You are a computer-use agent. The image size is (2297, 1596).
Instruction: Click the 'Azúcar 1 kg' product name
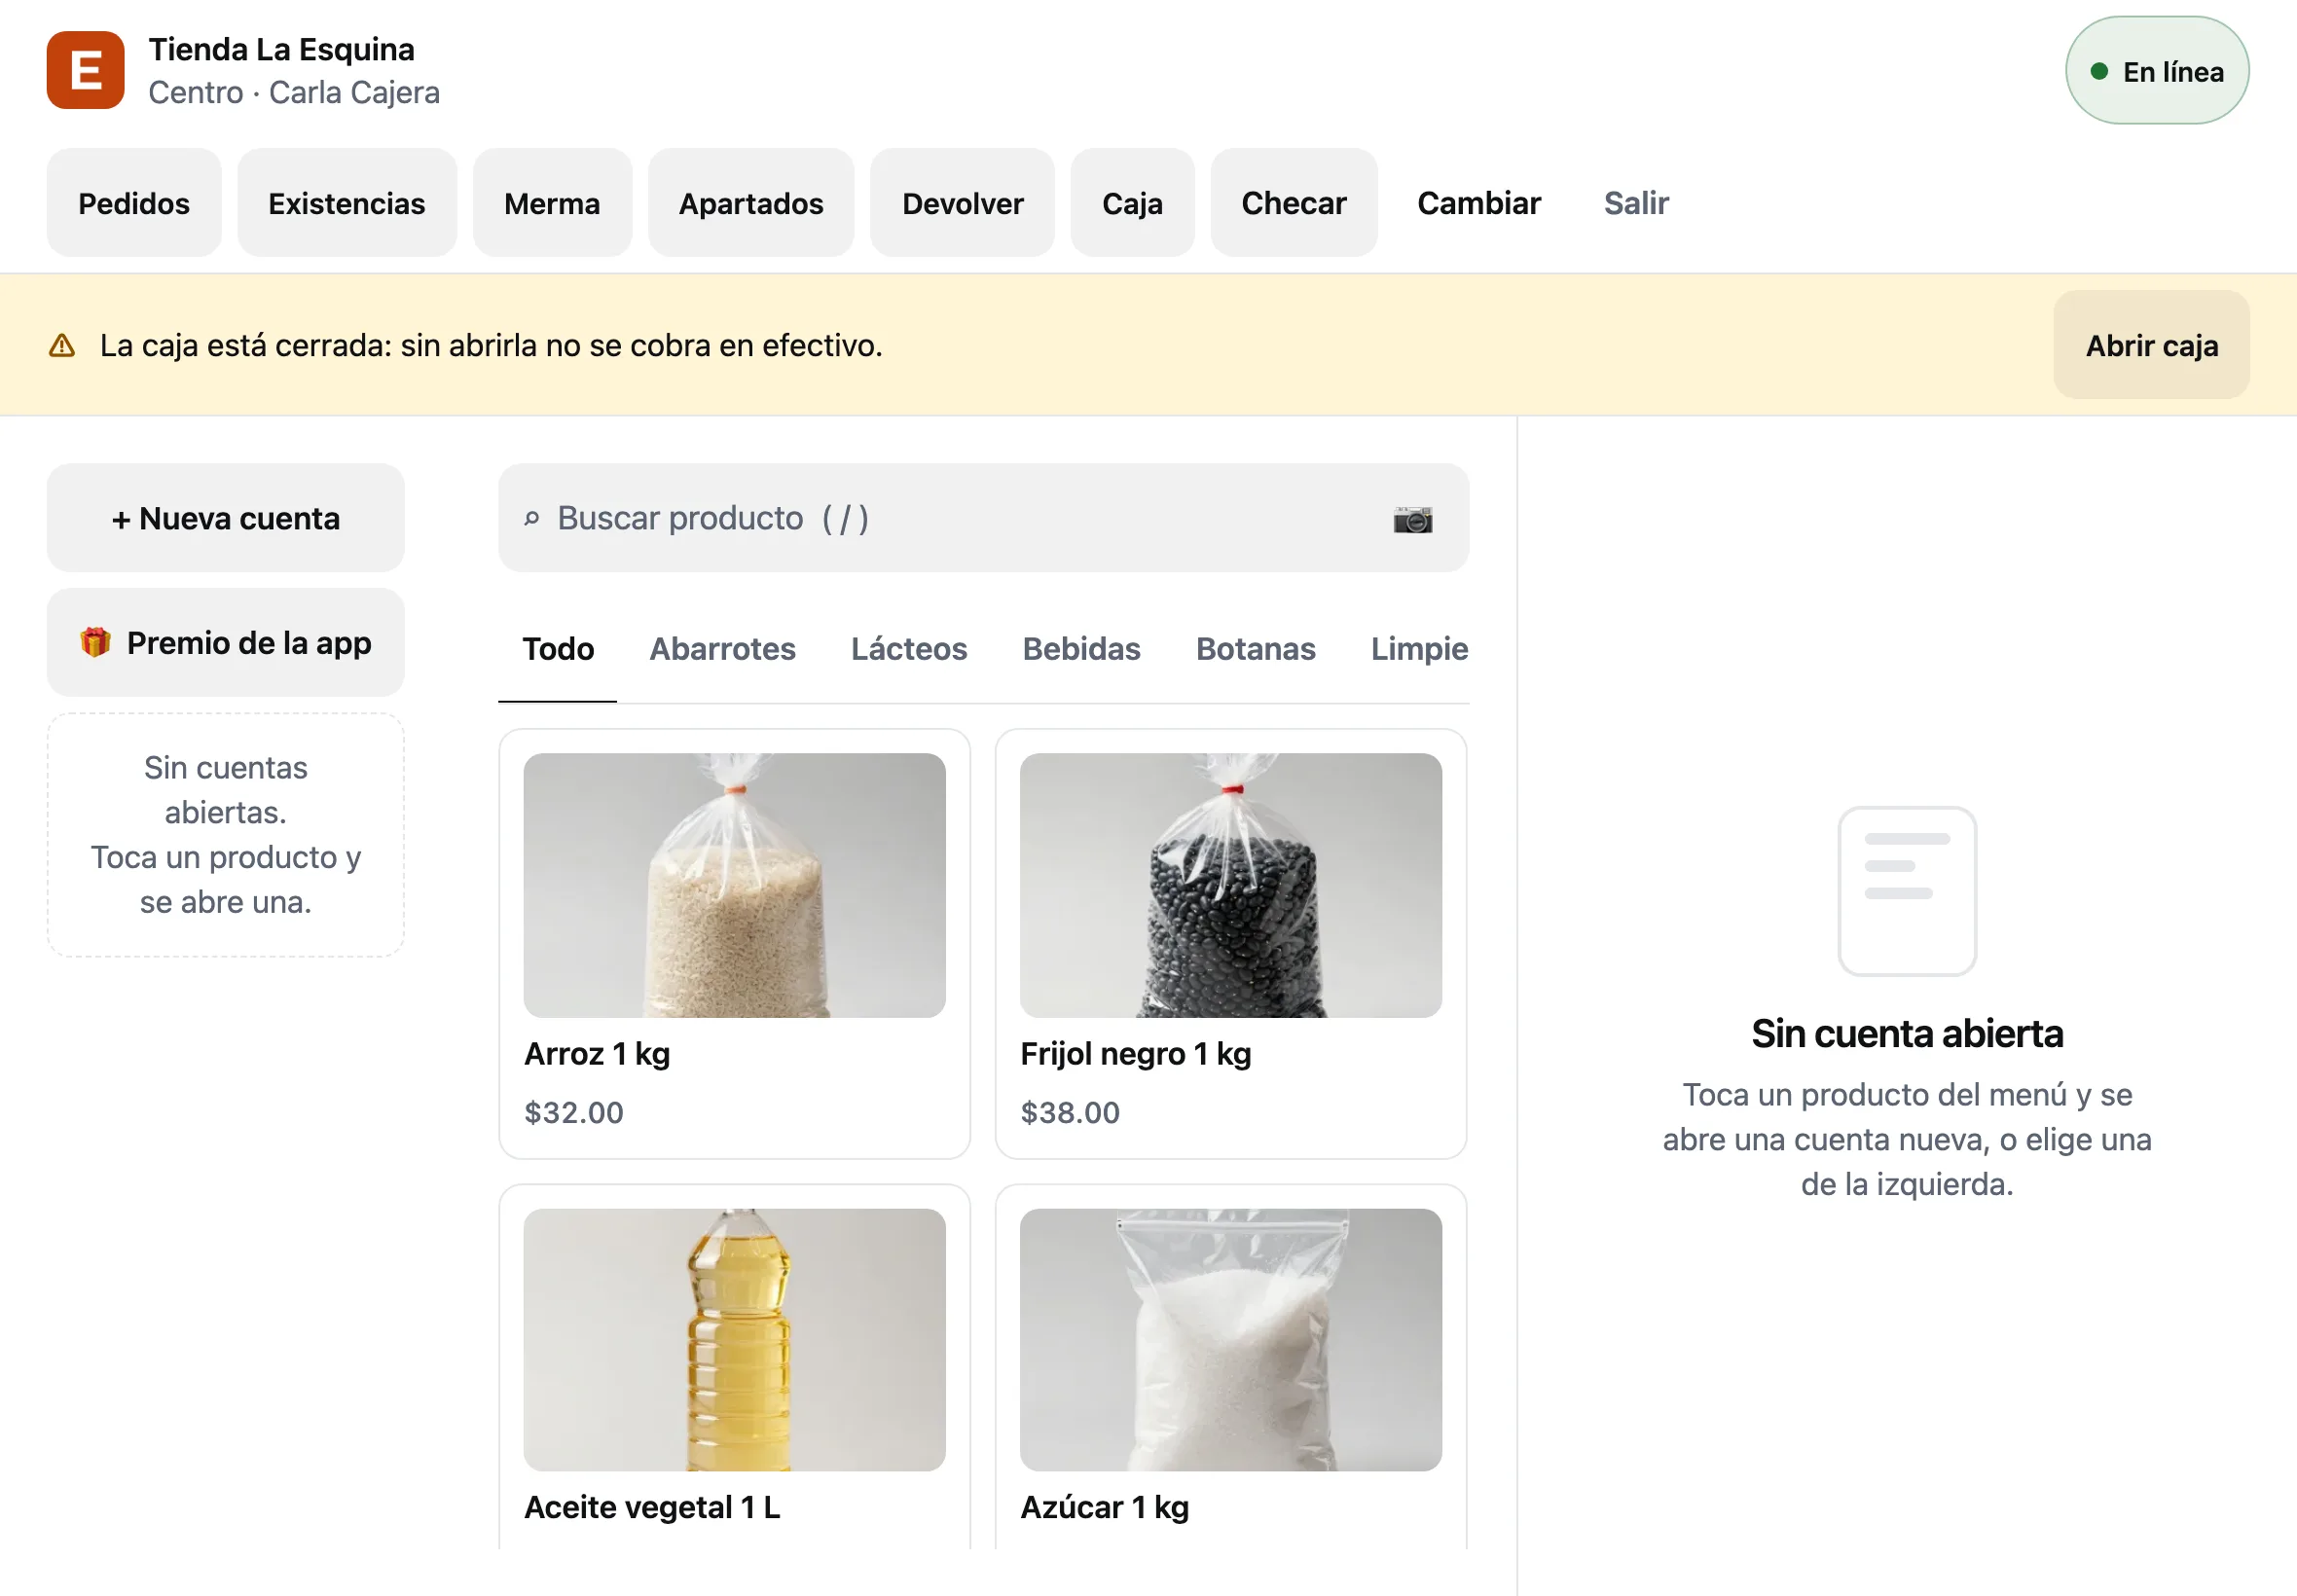[1104, 1507]
